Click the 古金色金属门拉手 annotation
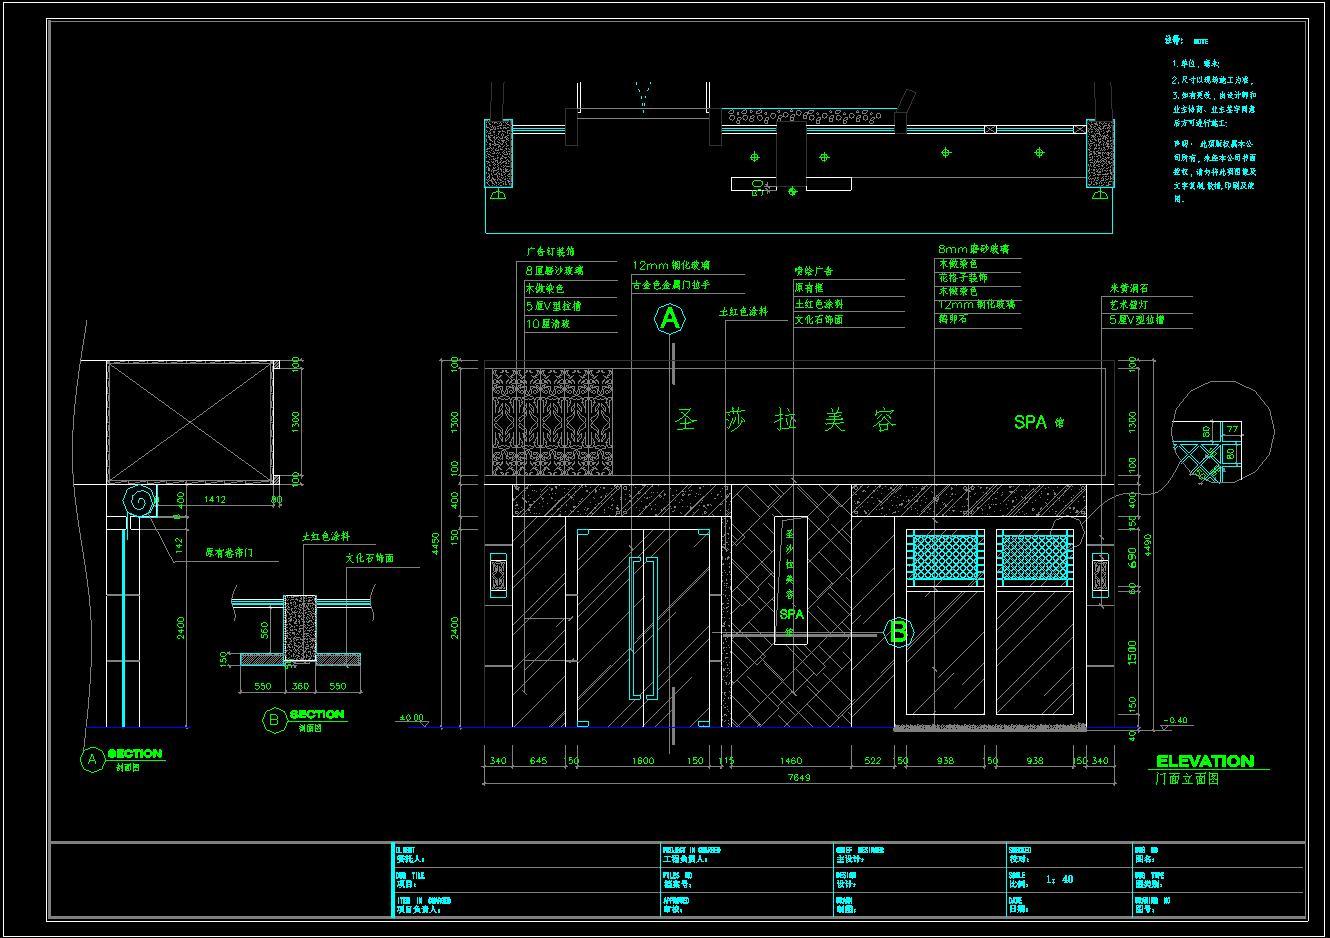This screenshot has width=1330, height=938. 670,284
